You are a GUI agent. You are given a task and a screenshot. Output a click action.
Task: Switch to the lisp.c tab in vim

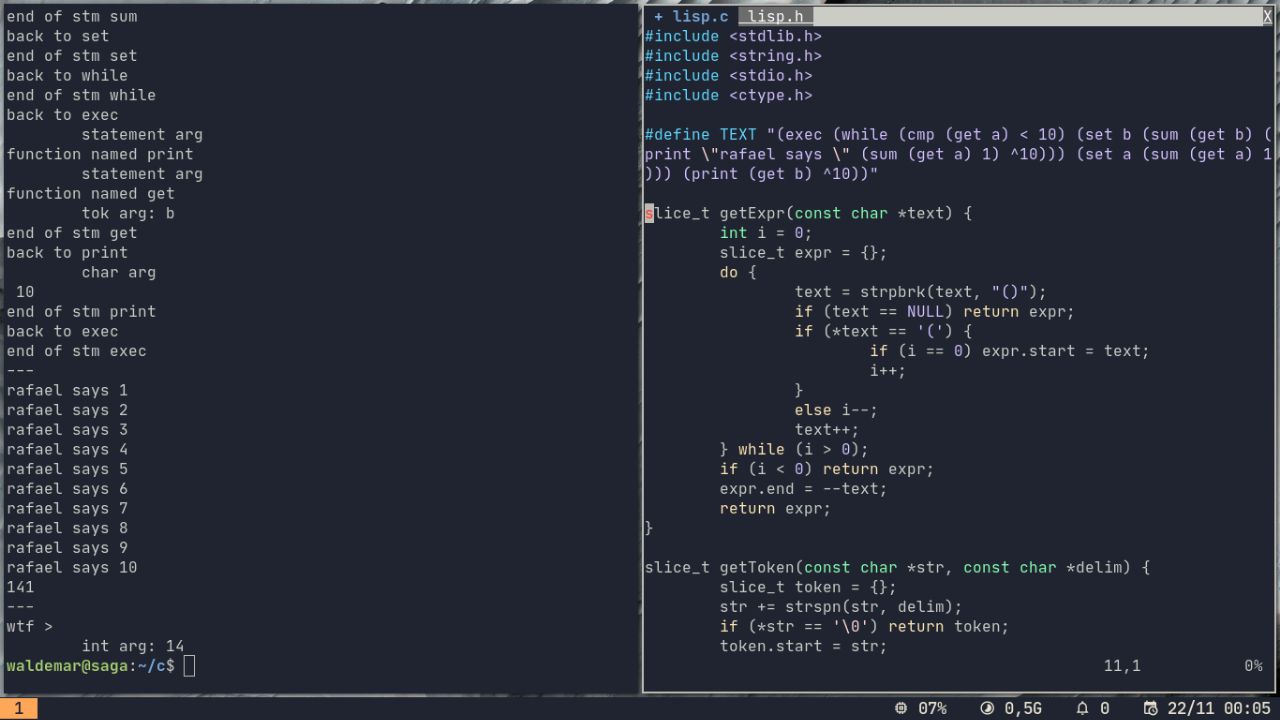pos(691,16)
